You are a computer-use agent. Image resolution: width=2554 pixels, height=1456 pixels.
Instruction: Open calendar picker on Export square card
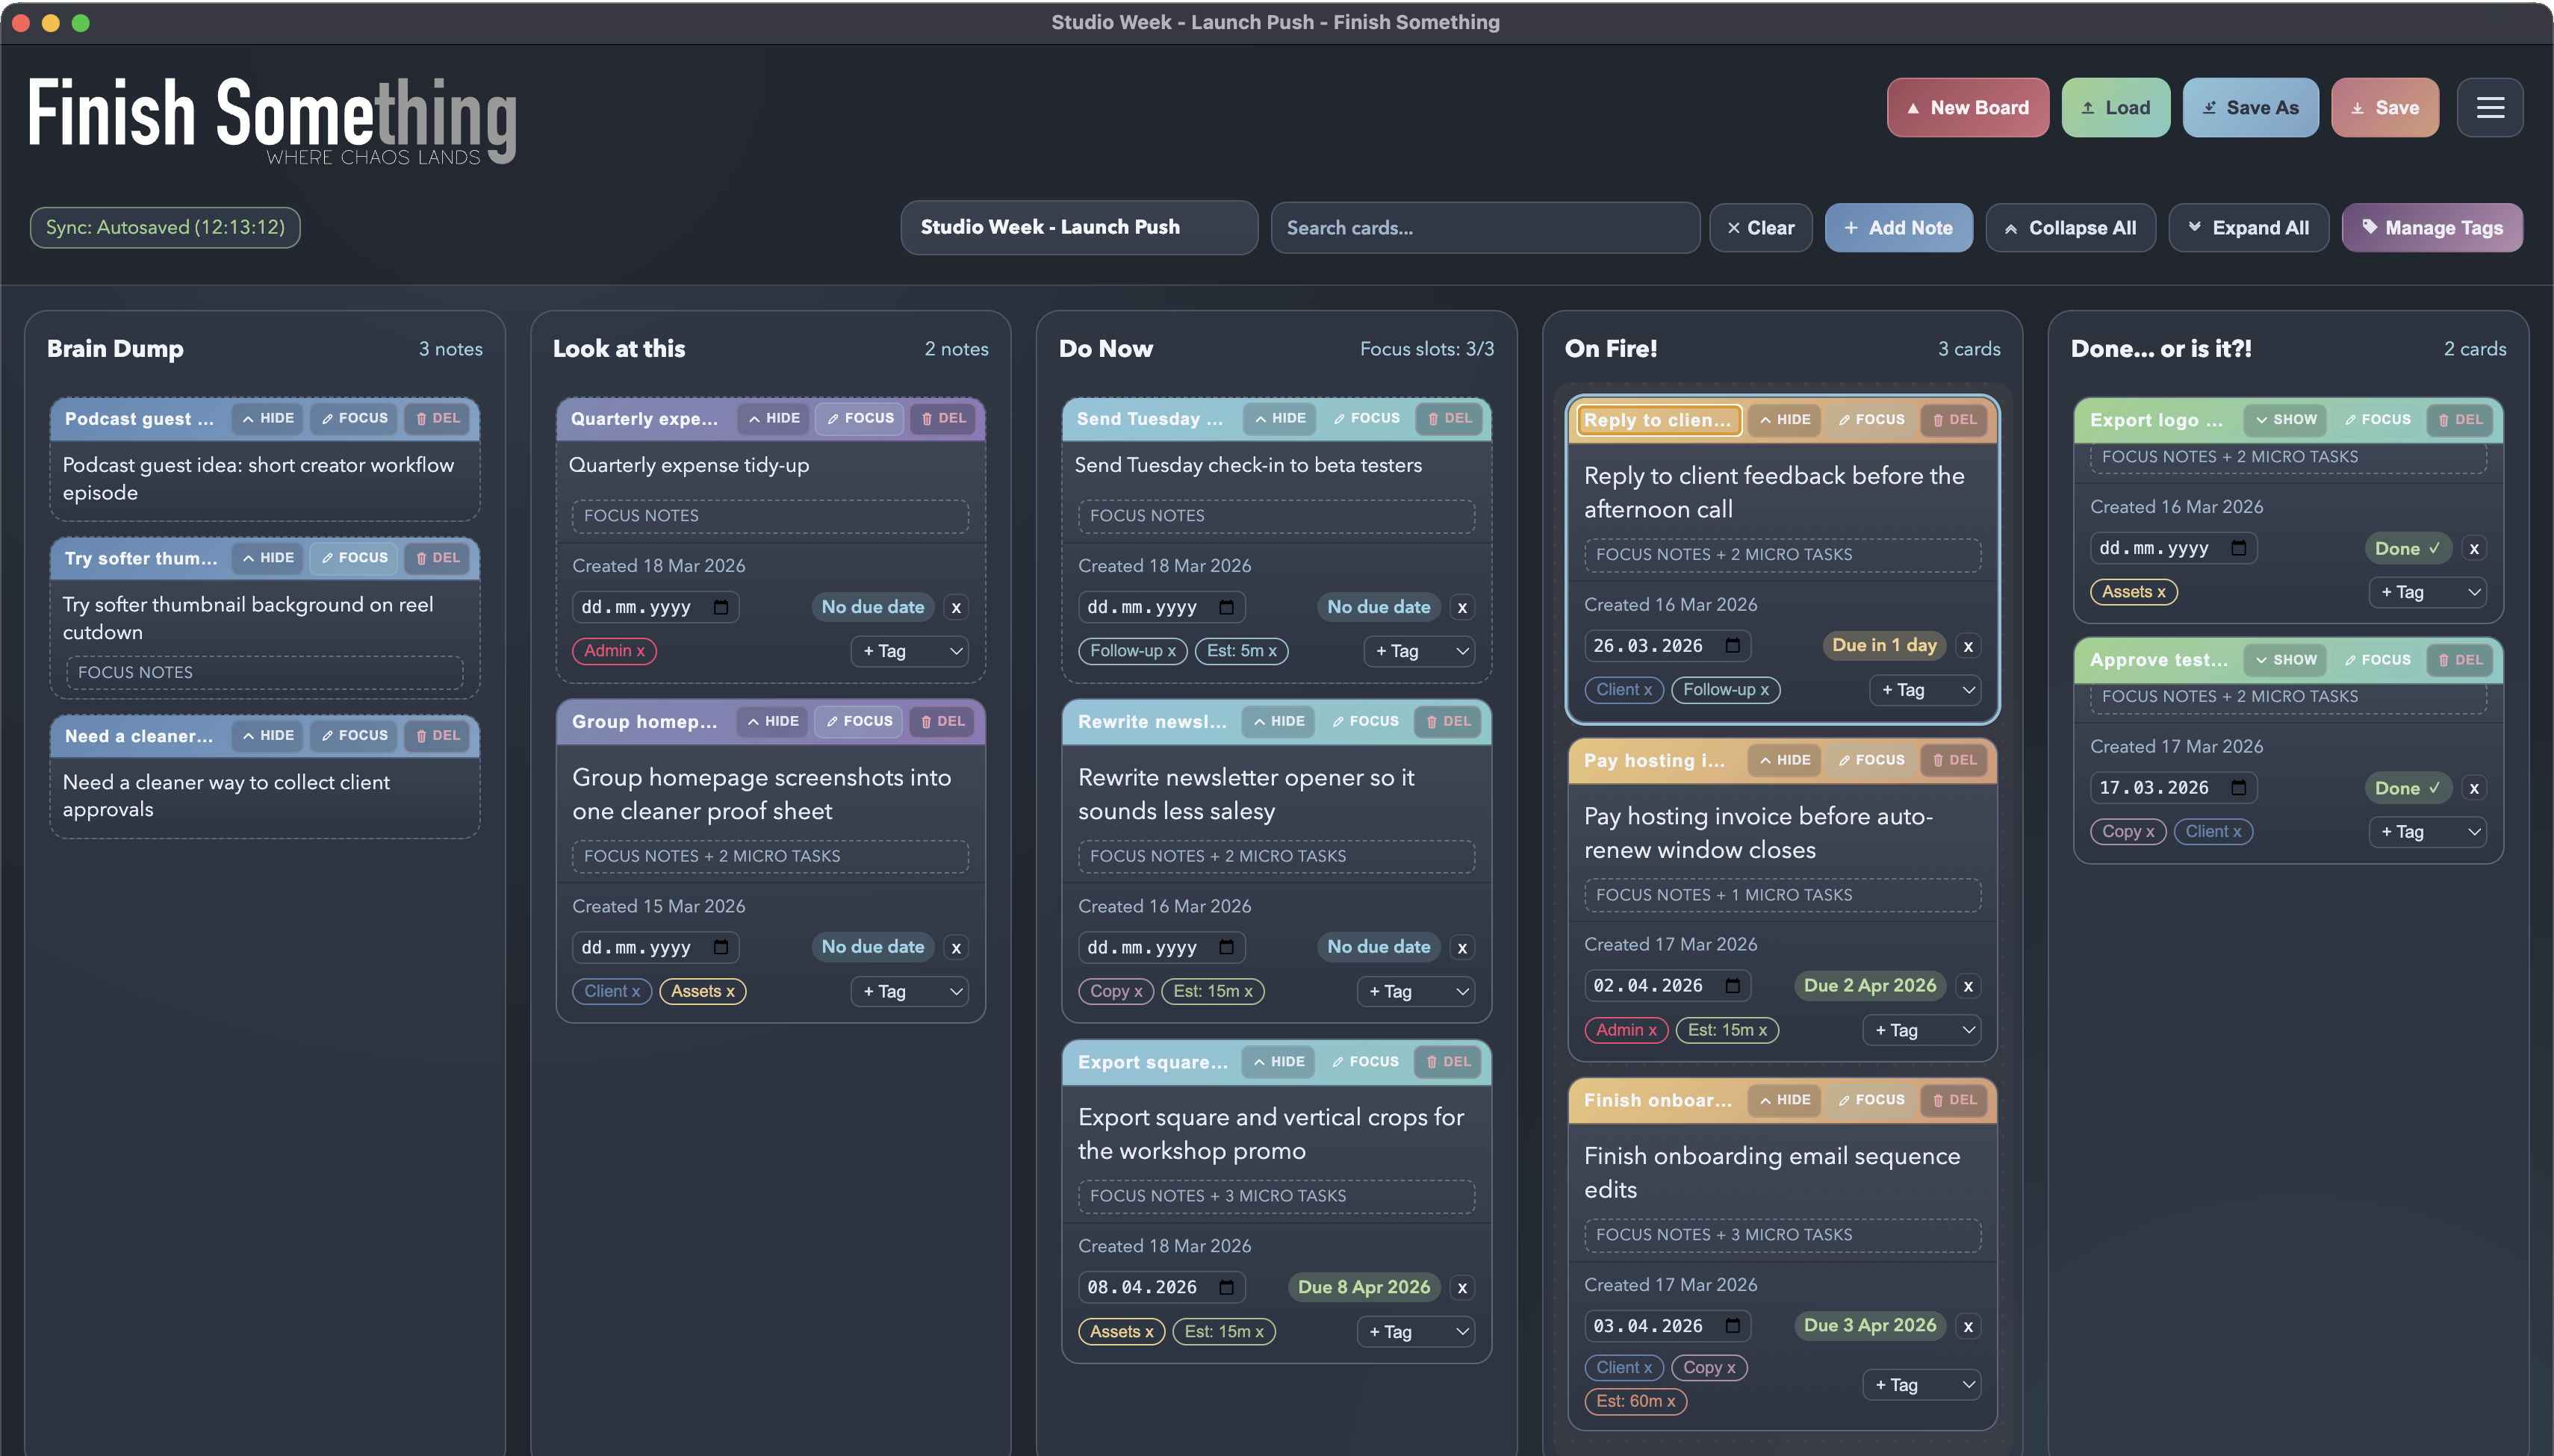[x=1227, y=1288]
